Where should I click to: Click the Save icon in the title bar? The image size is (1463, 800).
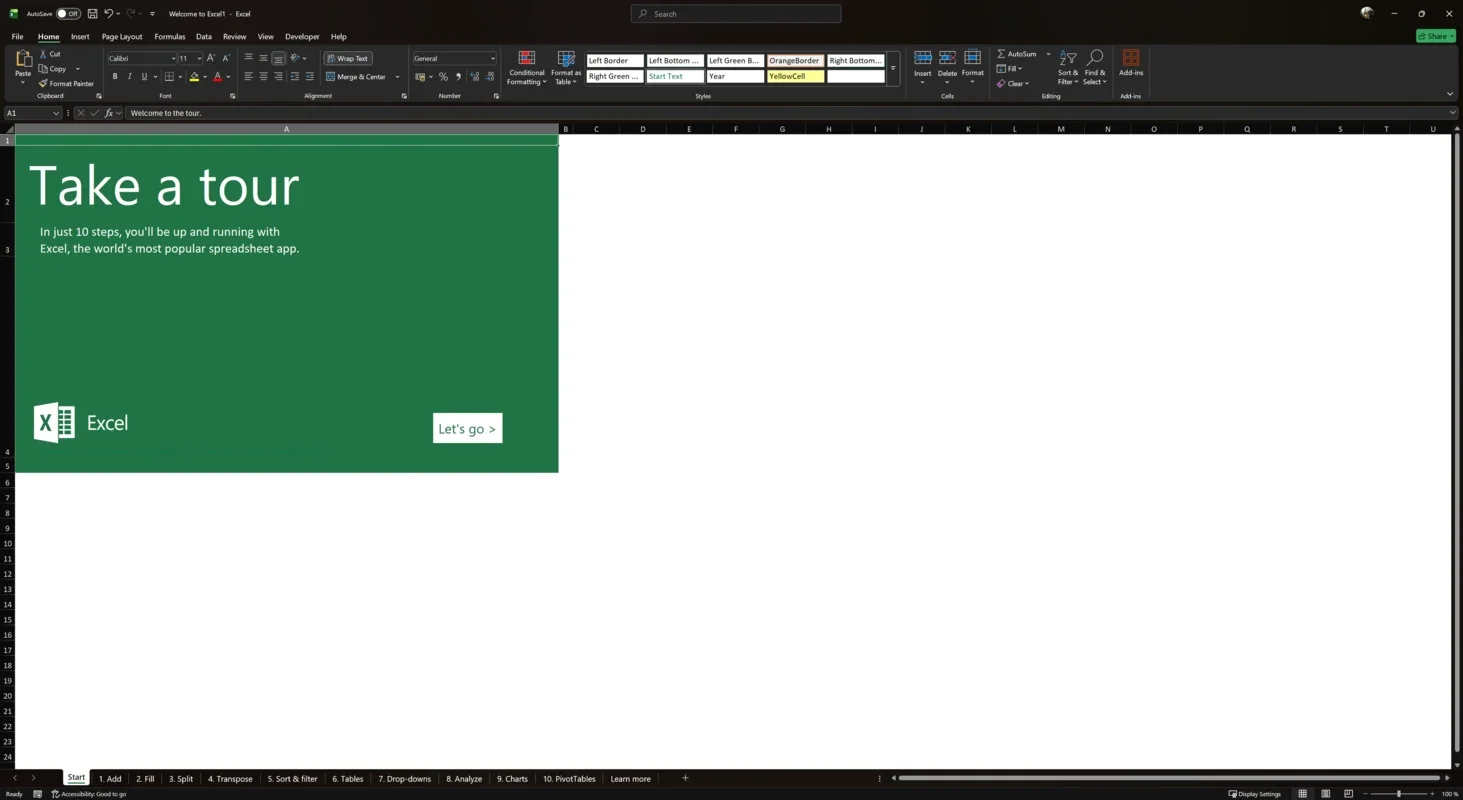[x=92, y=14]
